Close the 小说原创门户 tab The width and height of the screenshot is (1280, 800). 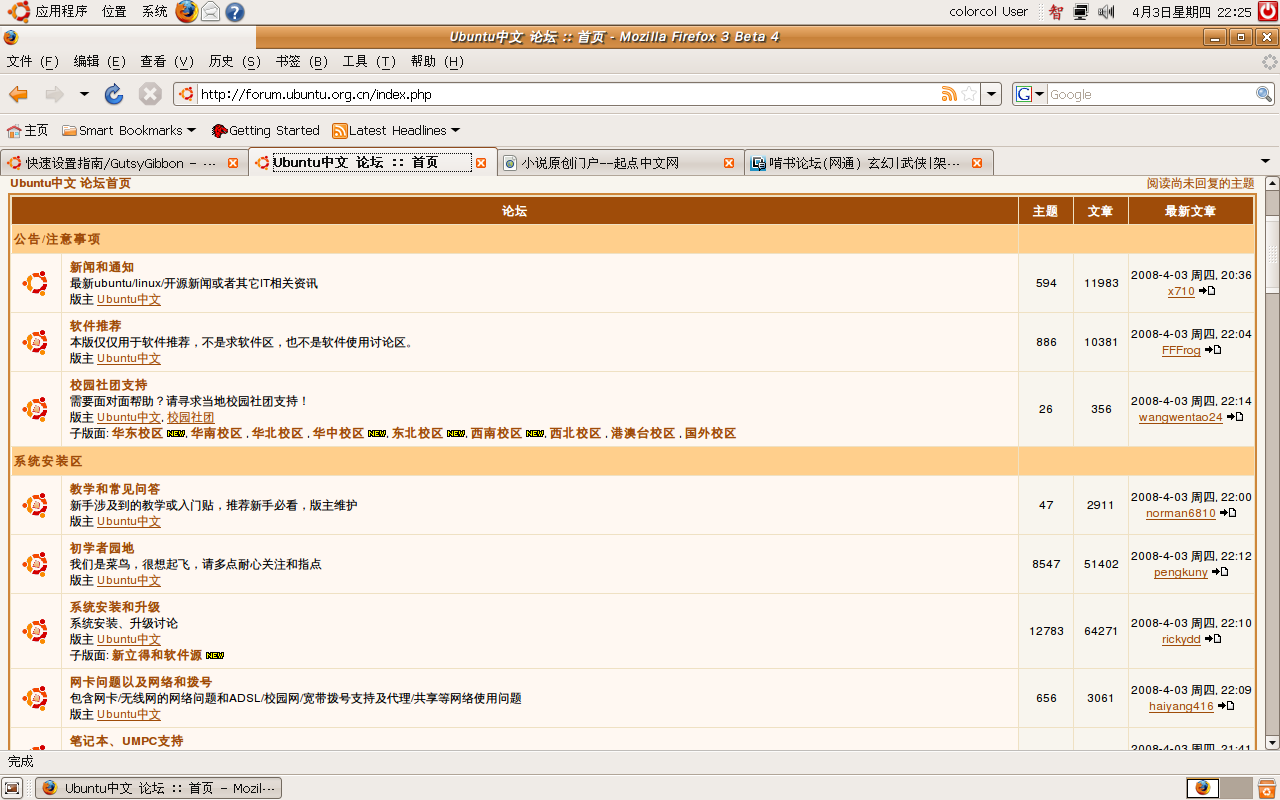729,163
